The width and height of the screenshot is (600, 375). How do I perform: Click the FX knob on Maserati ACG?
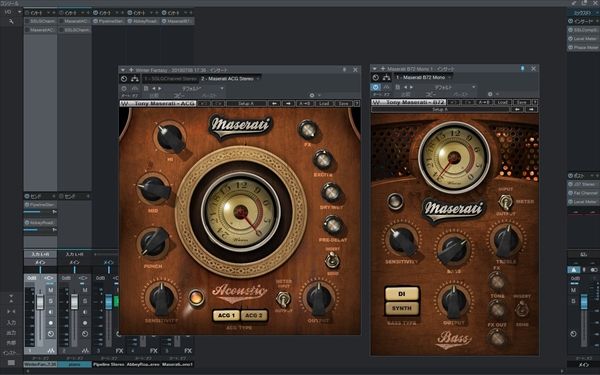pyautogui.click(x=308, y=130)
